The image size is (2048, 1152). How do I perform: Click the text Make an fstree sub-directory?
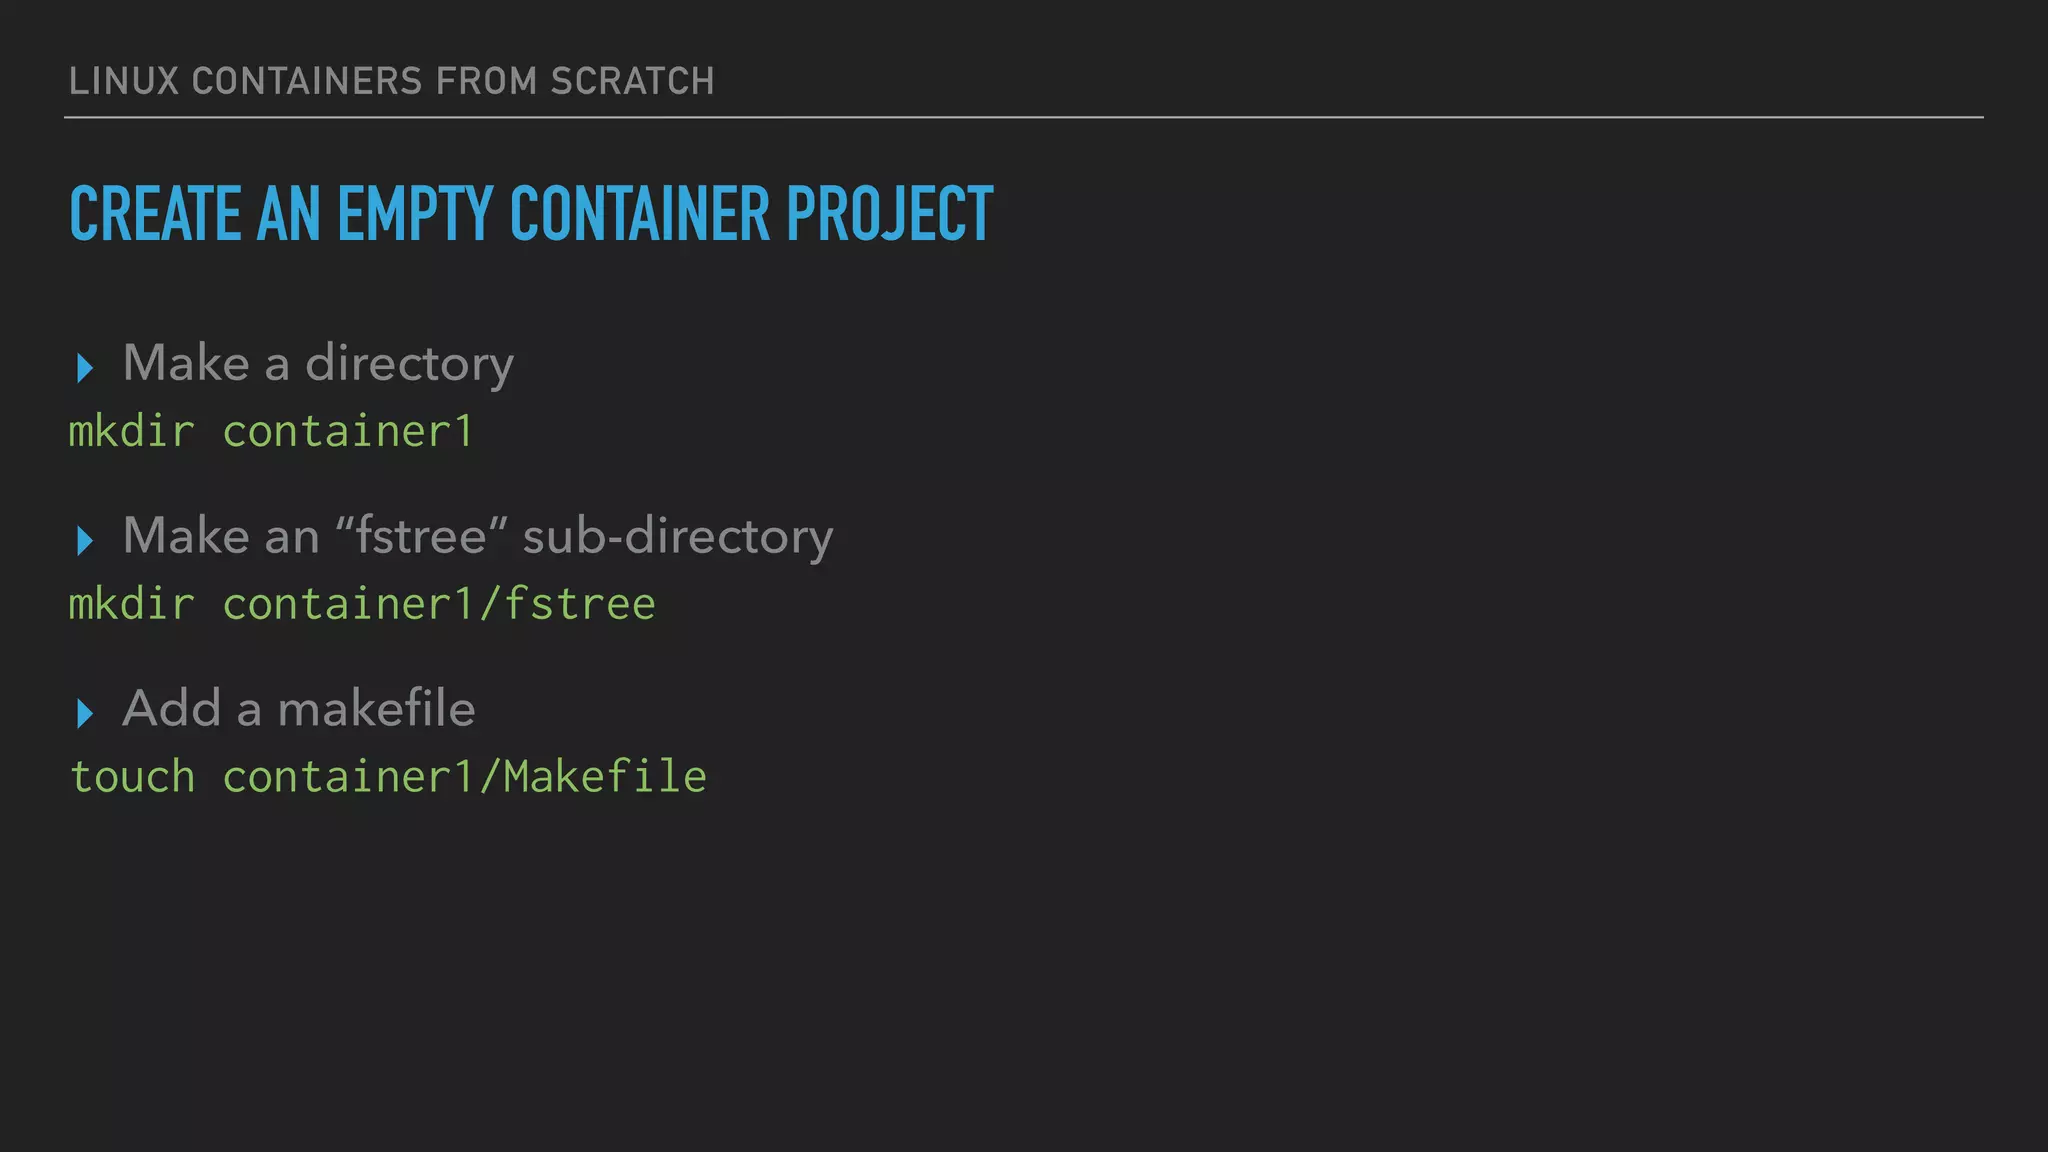pyautogui.click(x=478, y=537)
